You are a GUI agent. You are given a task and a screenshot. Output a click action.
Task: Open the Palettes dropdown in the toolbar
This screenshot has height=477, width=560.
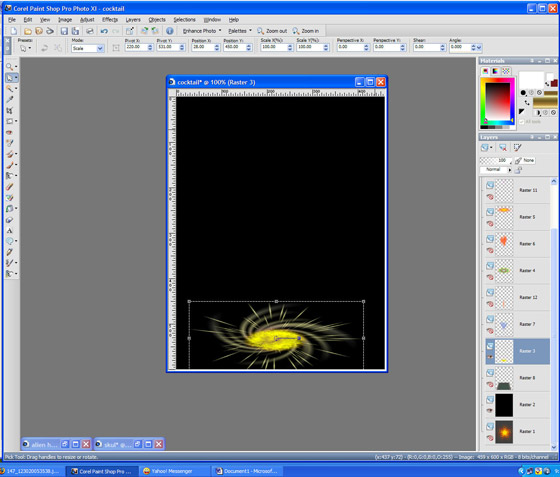[x=240, y=31]
